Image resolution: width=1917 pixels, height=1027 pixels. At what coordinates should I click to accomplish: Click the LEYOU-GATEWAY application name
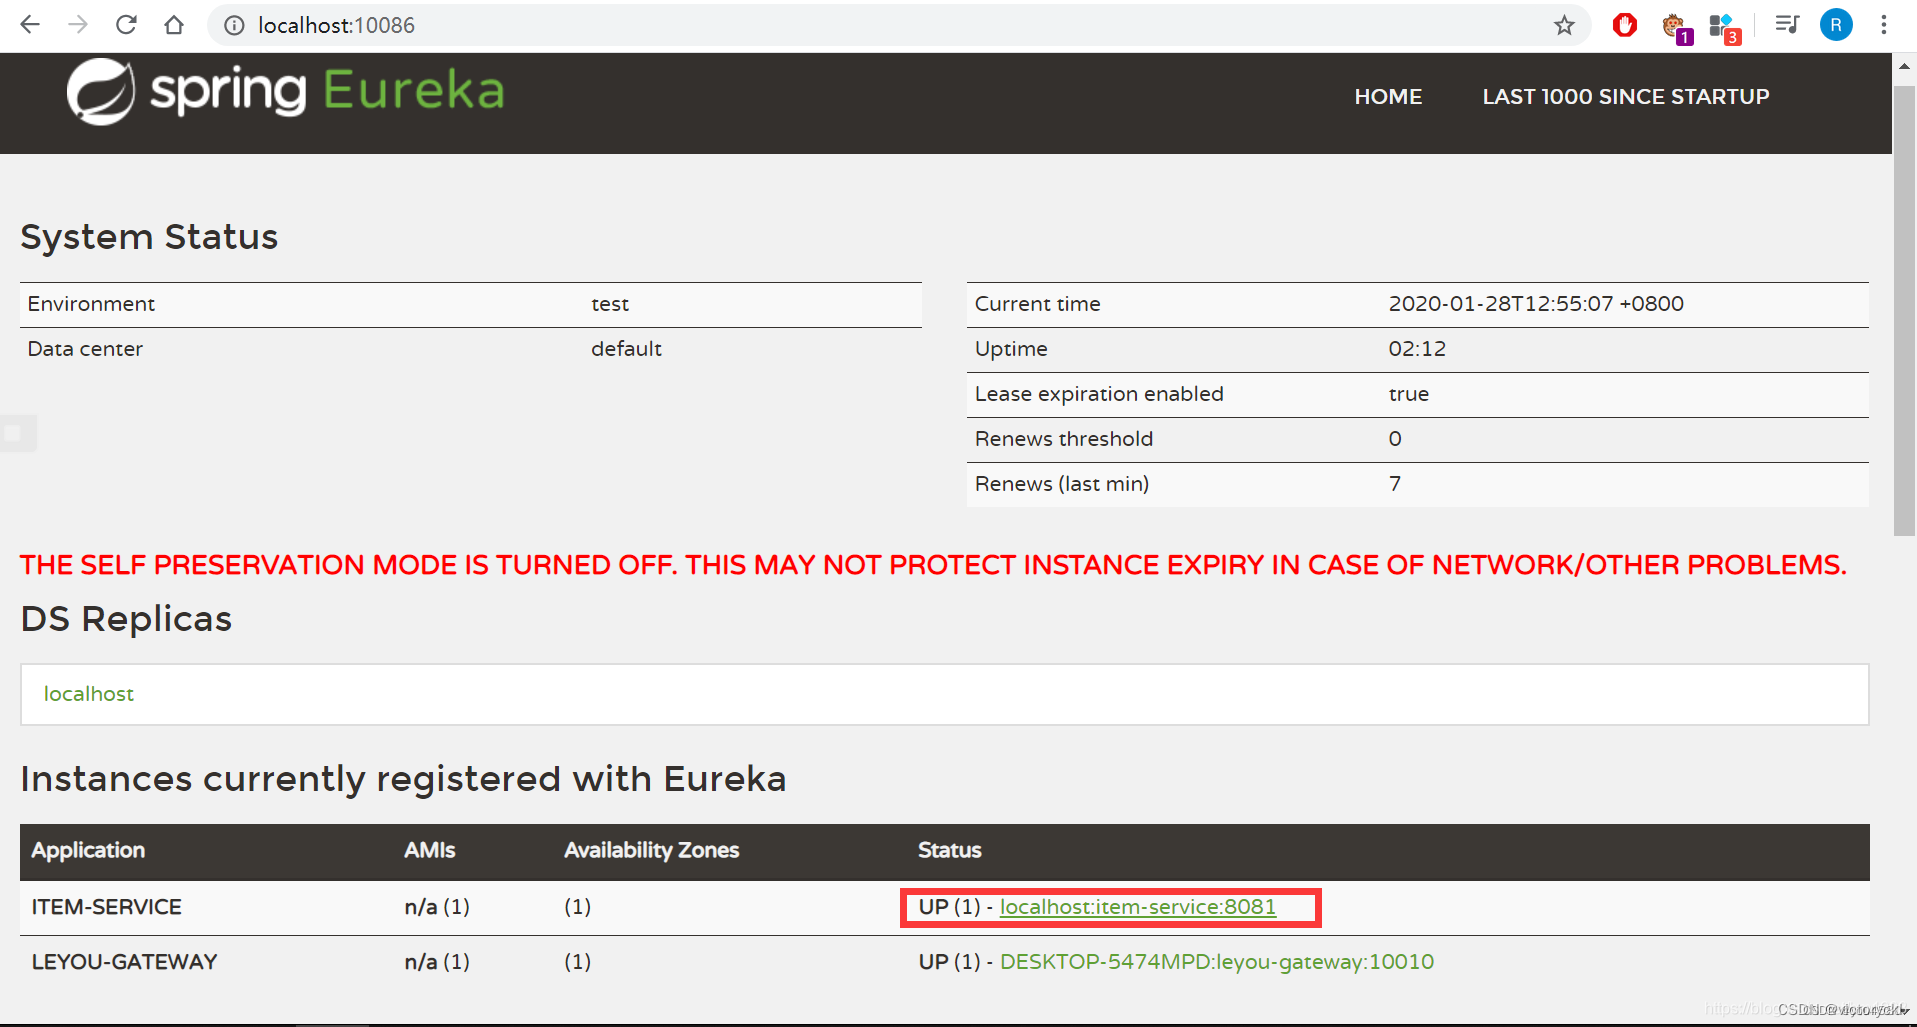point(124,962)
